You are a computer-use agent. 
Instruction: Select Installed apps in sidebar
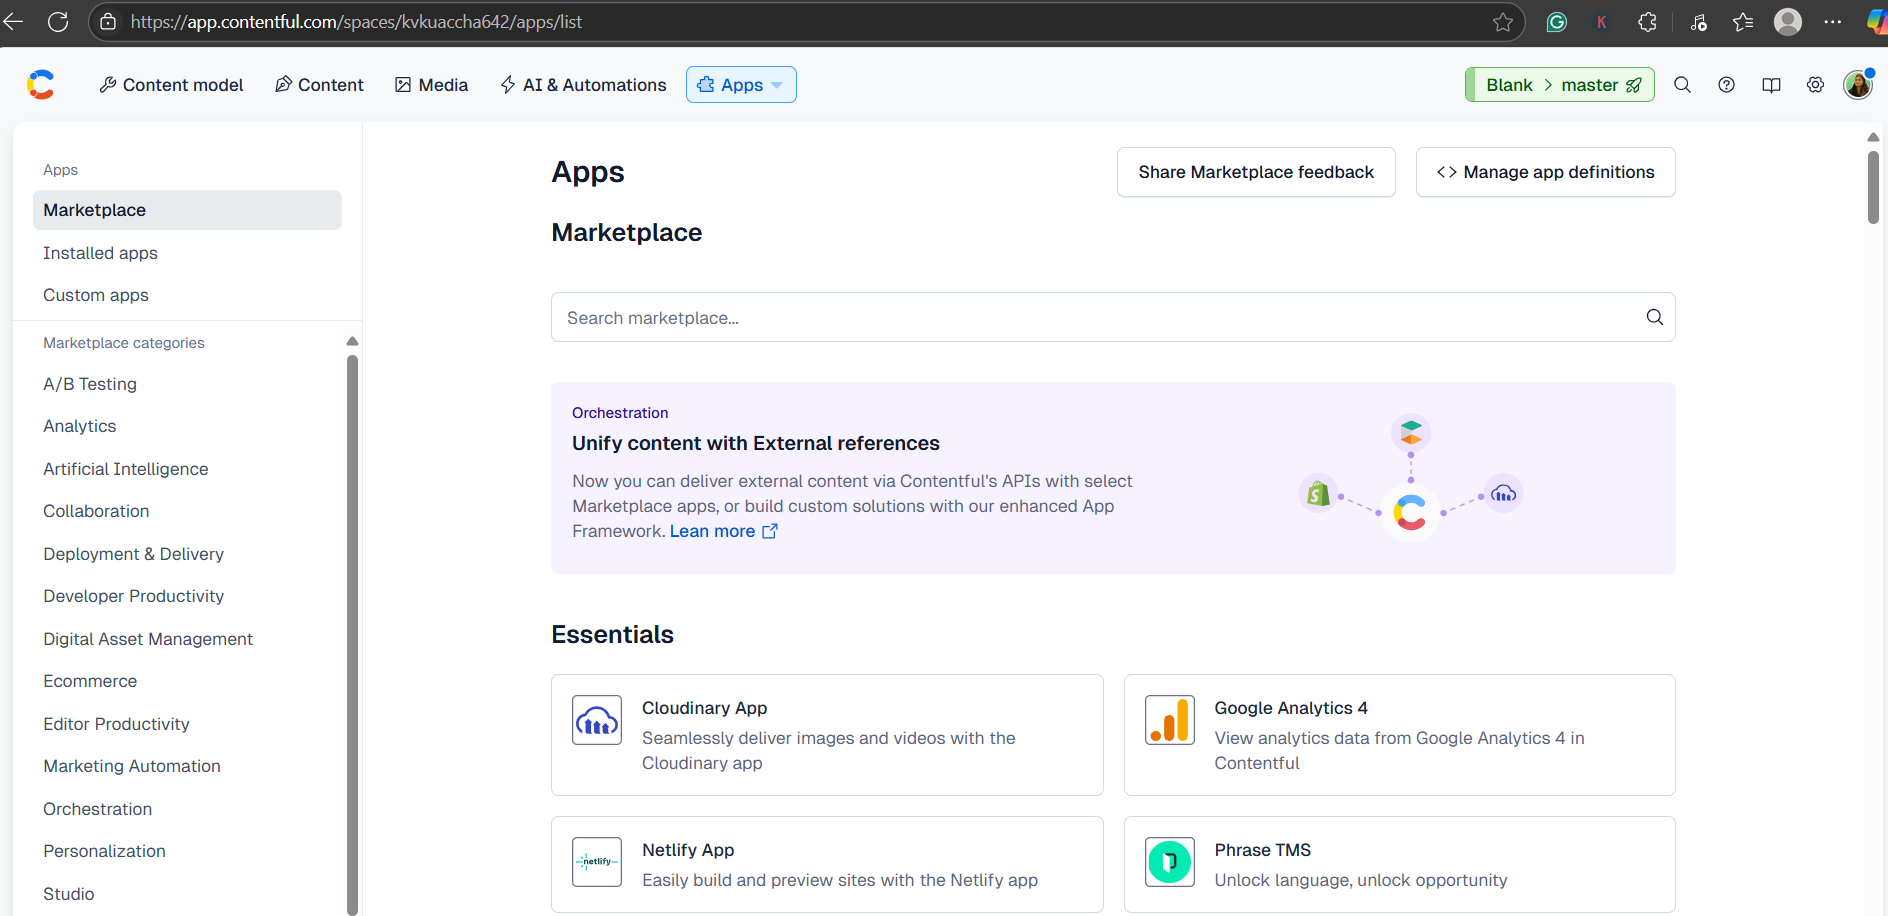[100, 253]
